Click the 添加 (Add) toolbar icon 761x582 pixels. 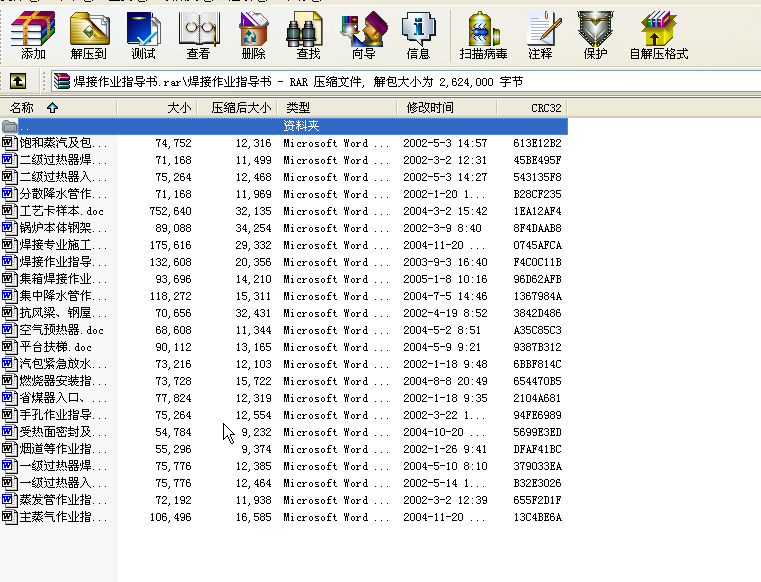pos(33,35)
